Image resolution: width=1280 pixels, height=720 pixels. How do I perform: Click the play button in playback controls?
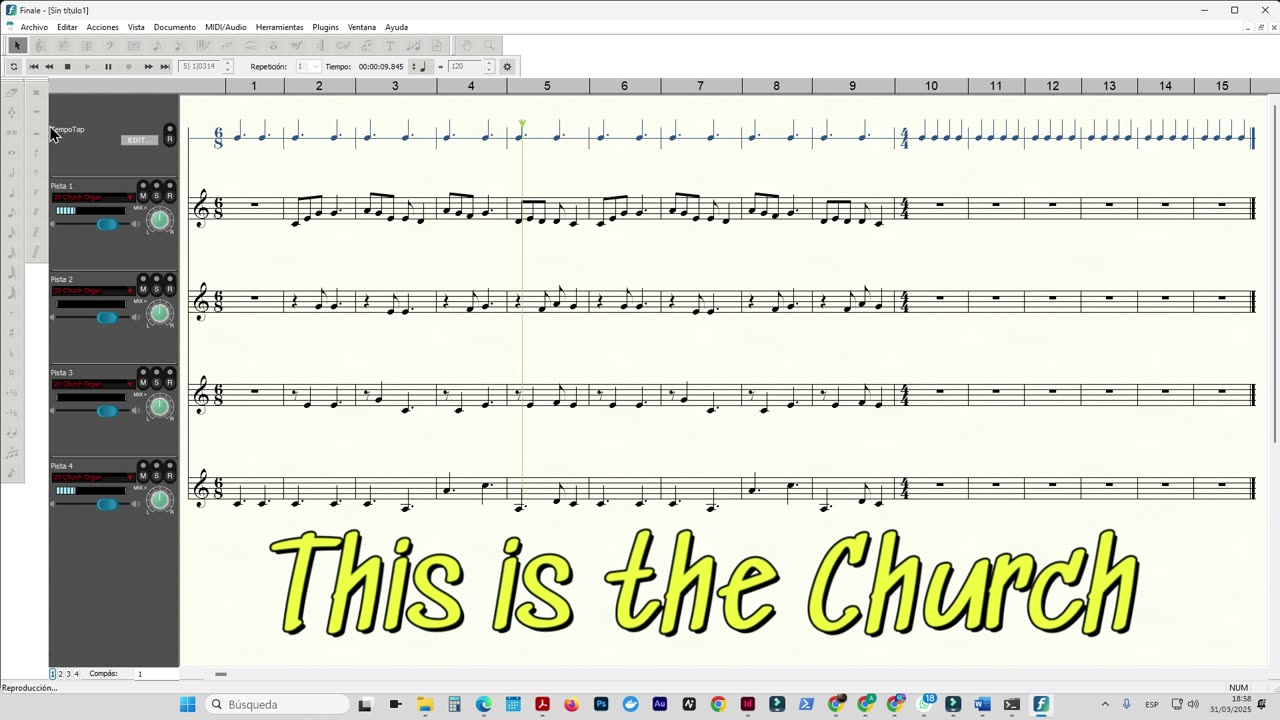(x=88, y=67)
